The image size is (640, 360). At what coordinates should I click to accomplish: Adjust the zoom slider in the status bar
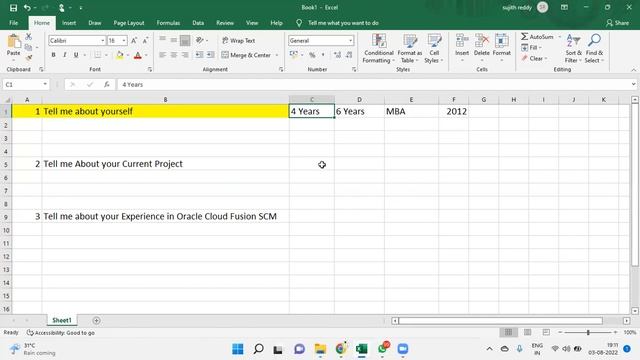(588, 332)
